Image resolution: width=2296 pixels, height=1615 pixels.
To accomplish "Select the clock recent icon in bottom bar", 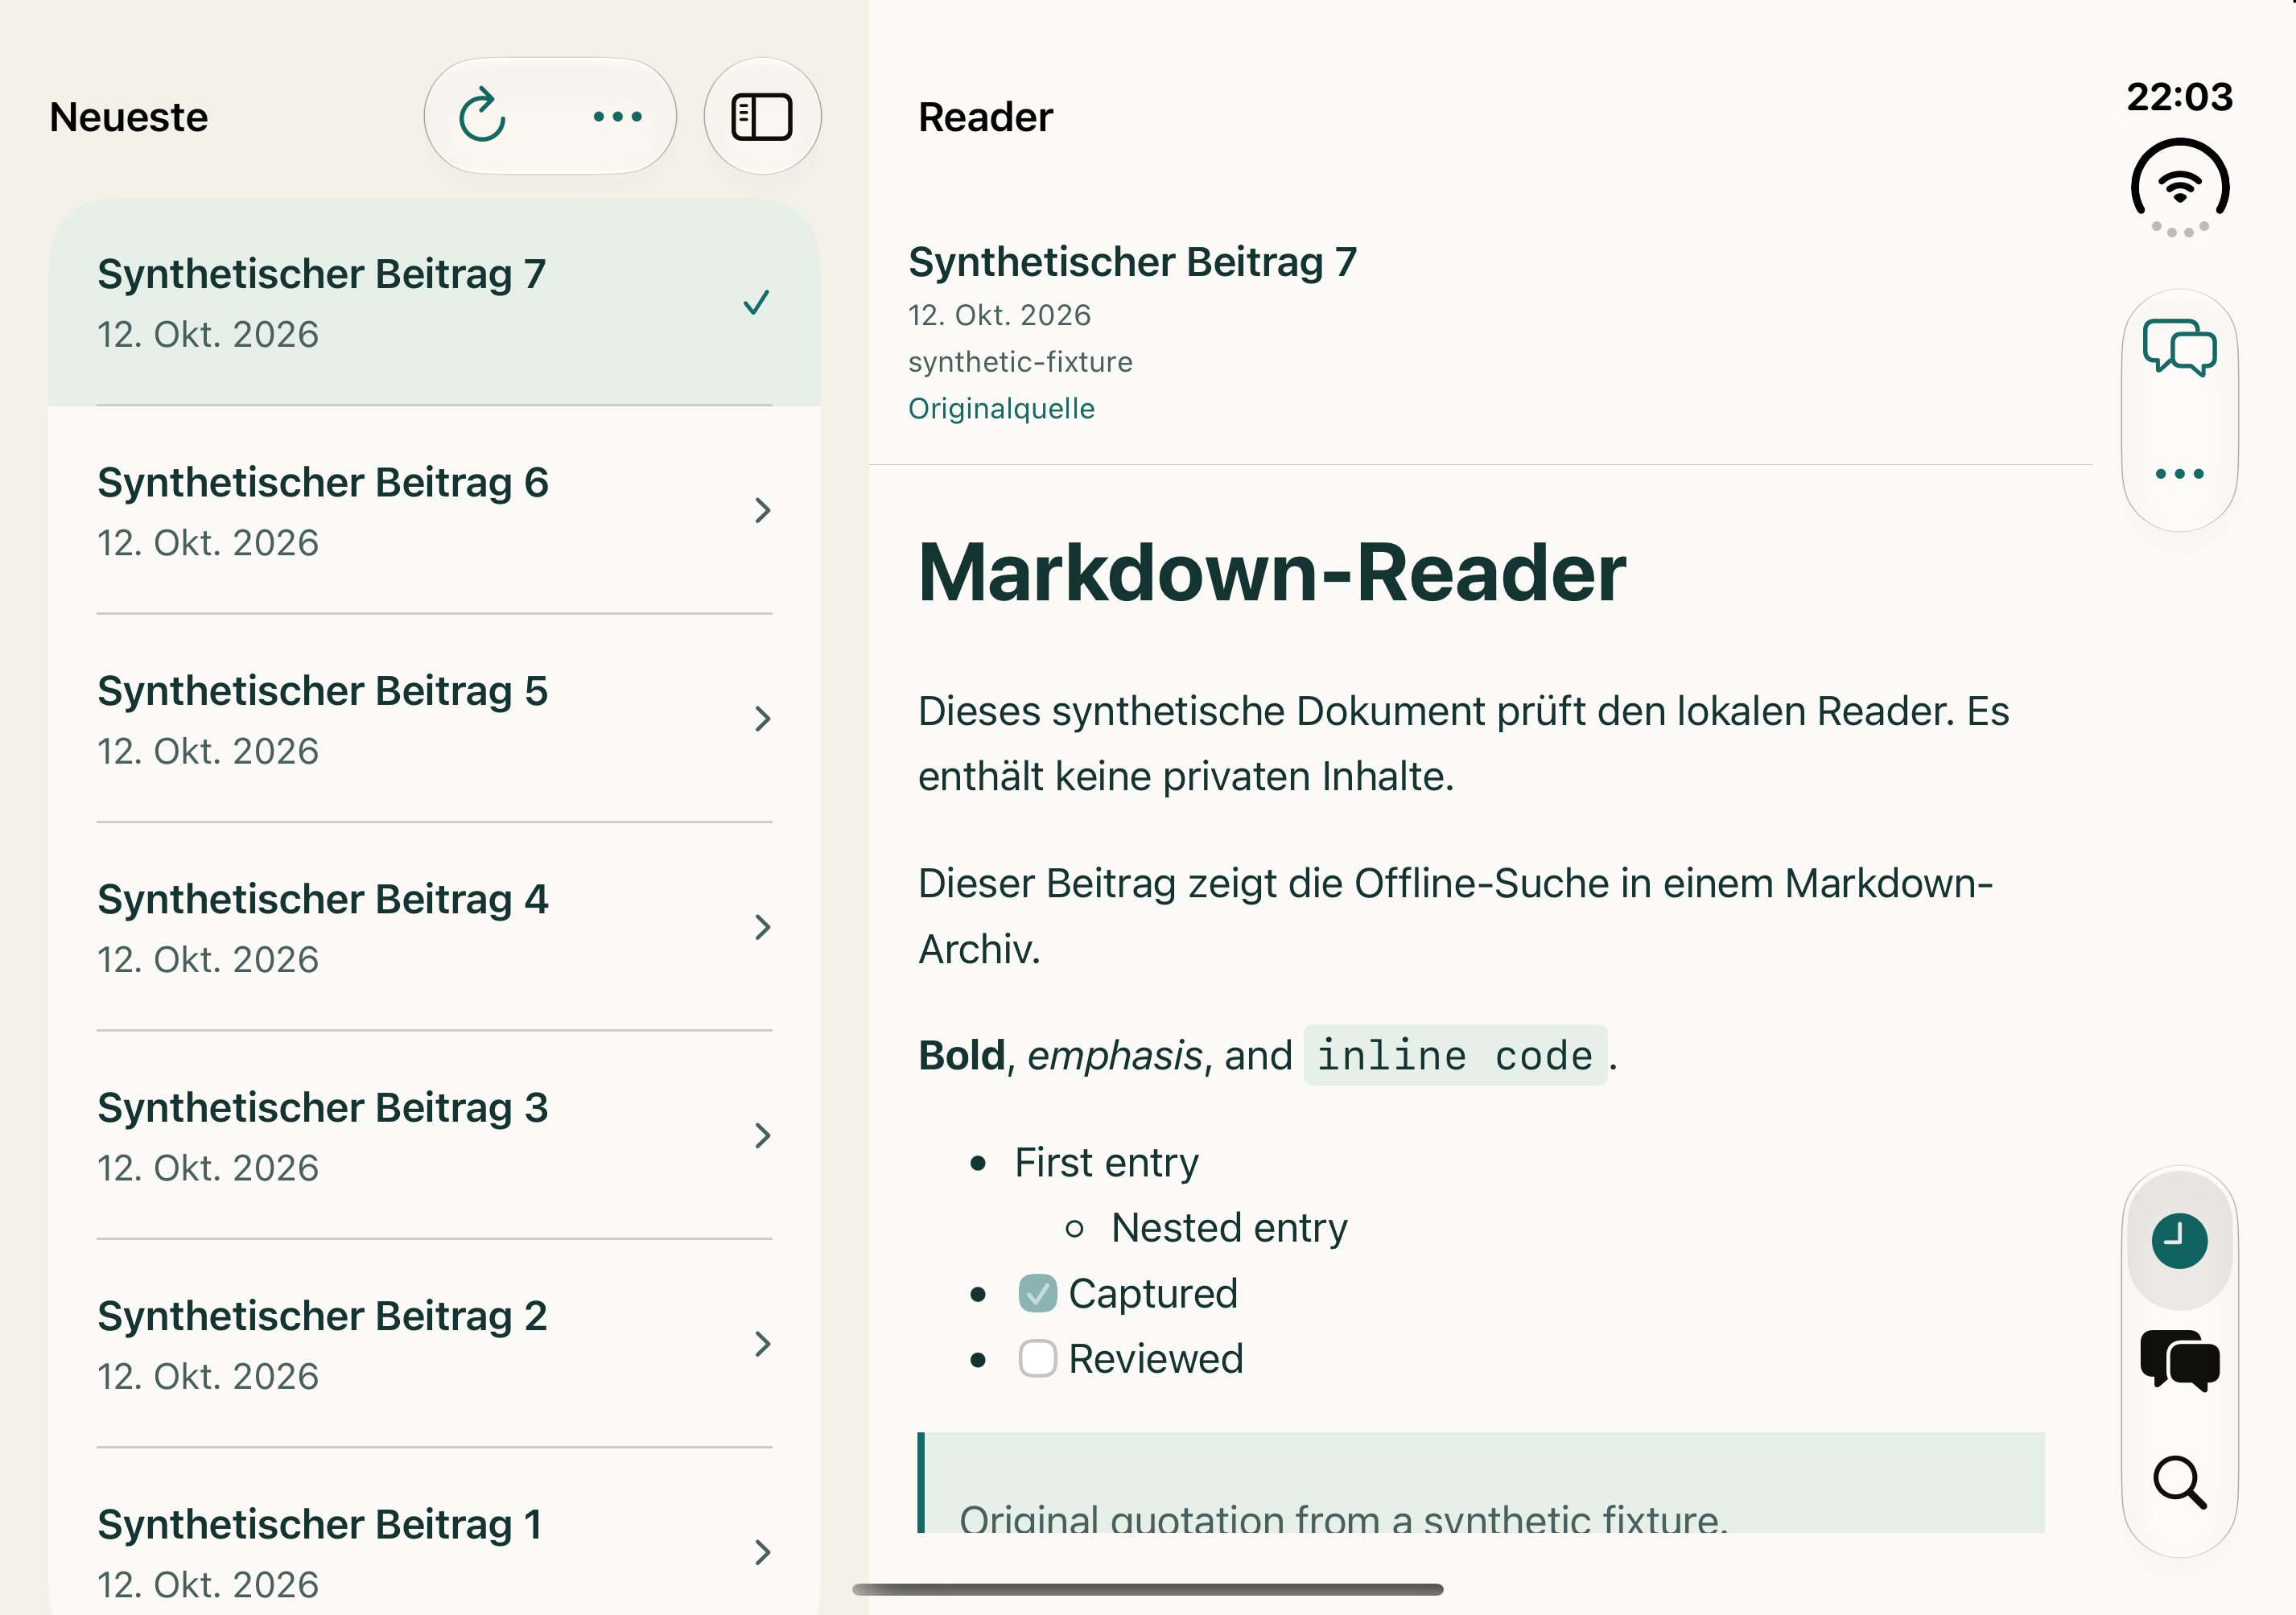I will coord(2179,1241).
